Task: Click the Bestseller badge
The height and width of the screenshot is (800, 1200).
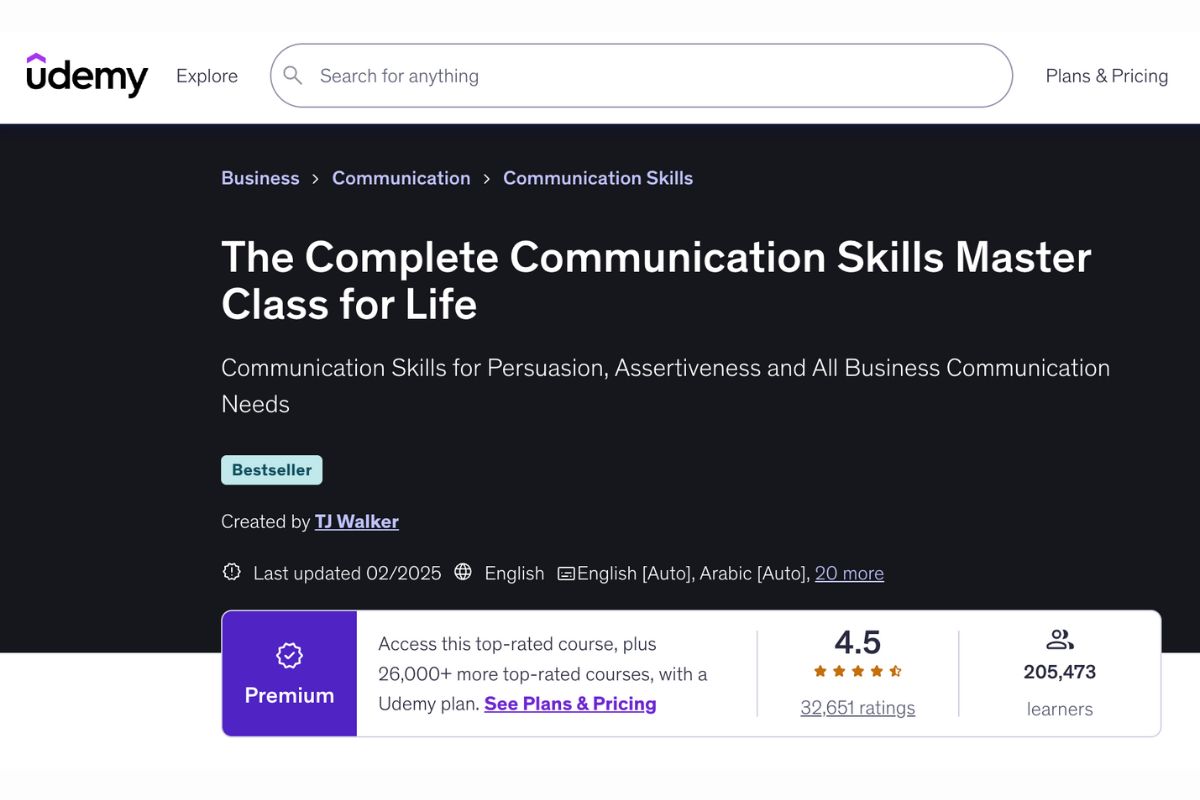Action: (x=272, y=470)
